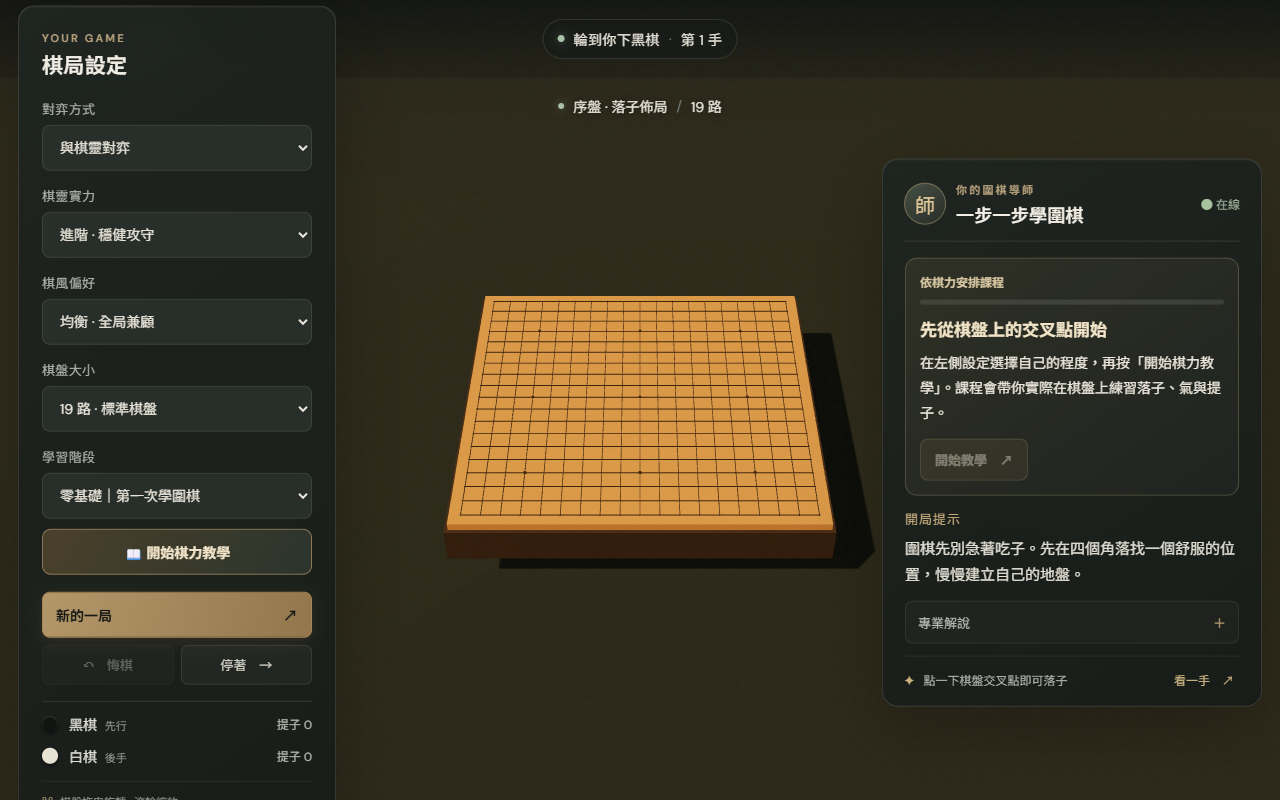This screenshot has height=800, width=1280.
Task: Click the arrow icon on 開始教學
Action: pos(1006,460)
